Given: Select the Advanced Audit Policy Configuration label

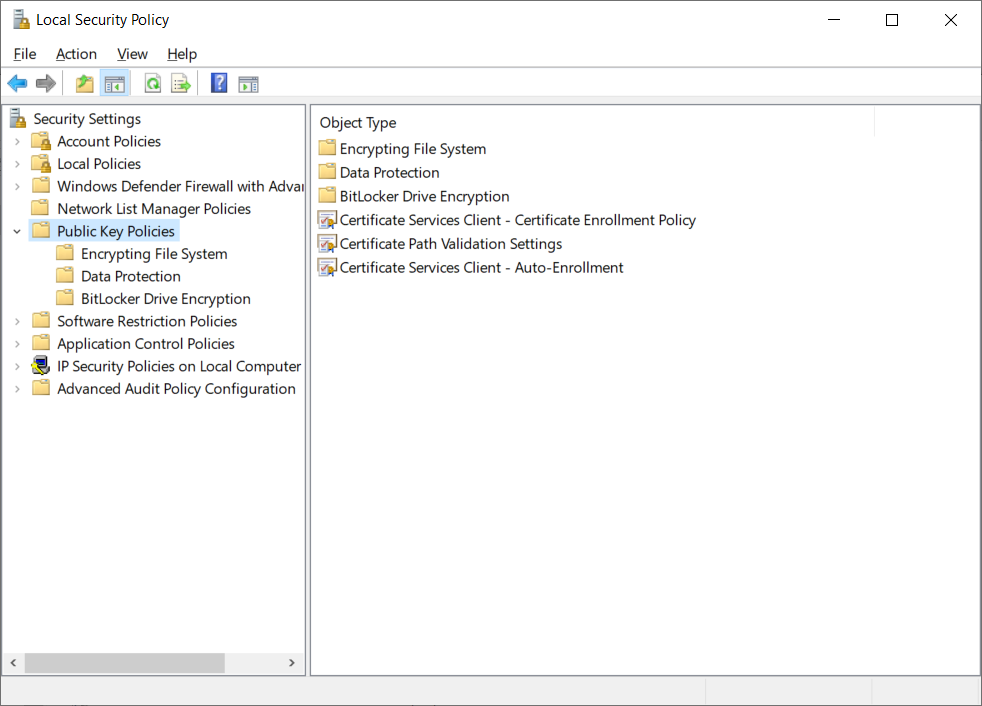Looking at the screenshot, I should tap(177, 390).
